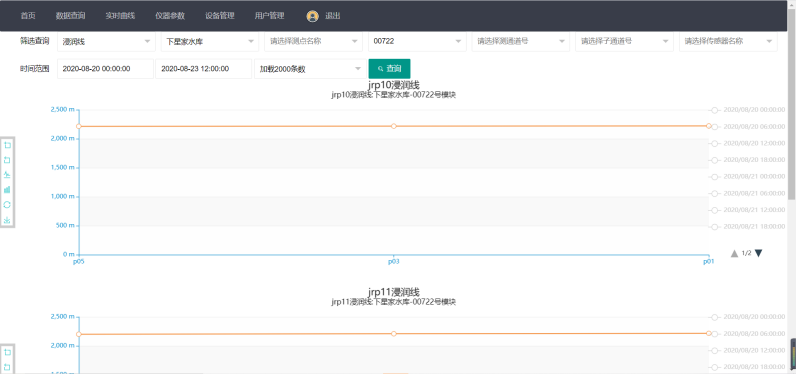Image resolution: width=796 pixels, height=374 pixels.
Task: Click the 时间范围 label
Action: 35,69
